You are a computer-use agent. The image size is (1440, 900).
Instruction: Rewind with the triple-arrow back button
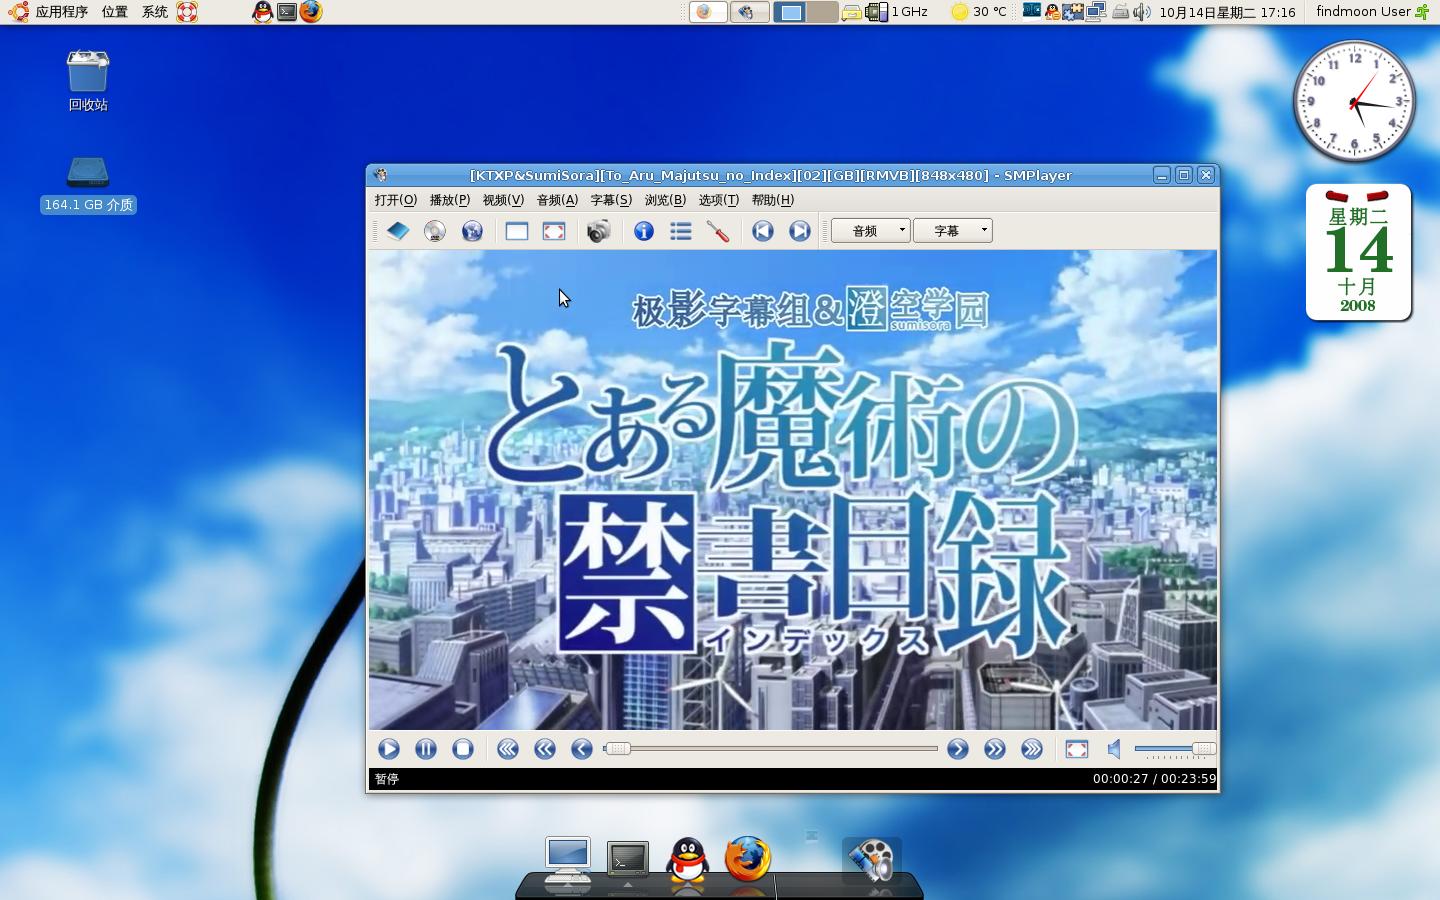[508, 749]
